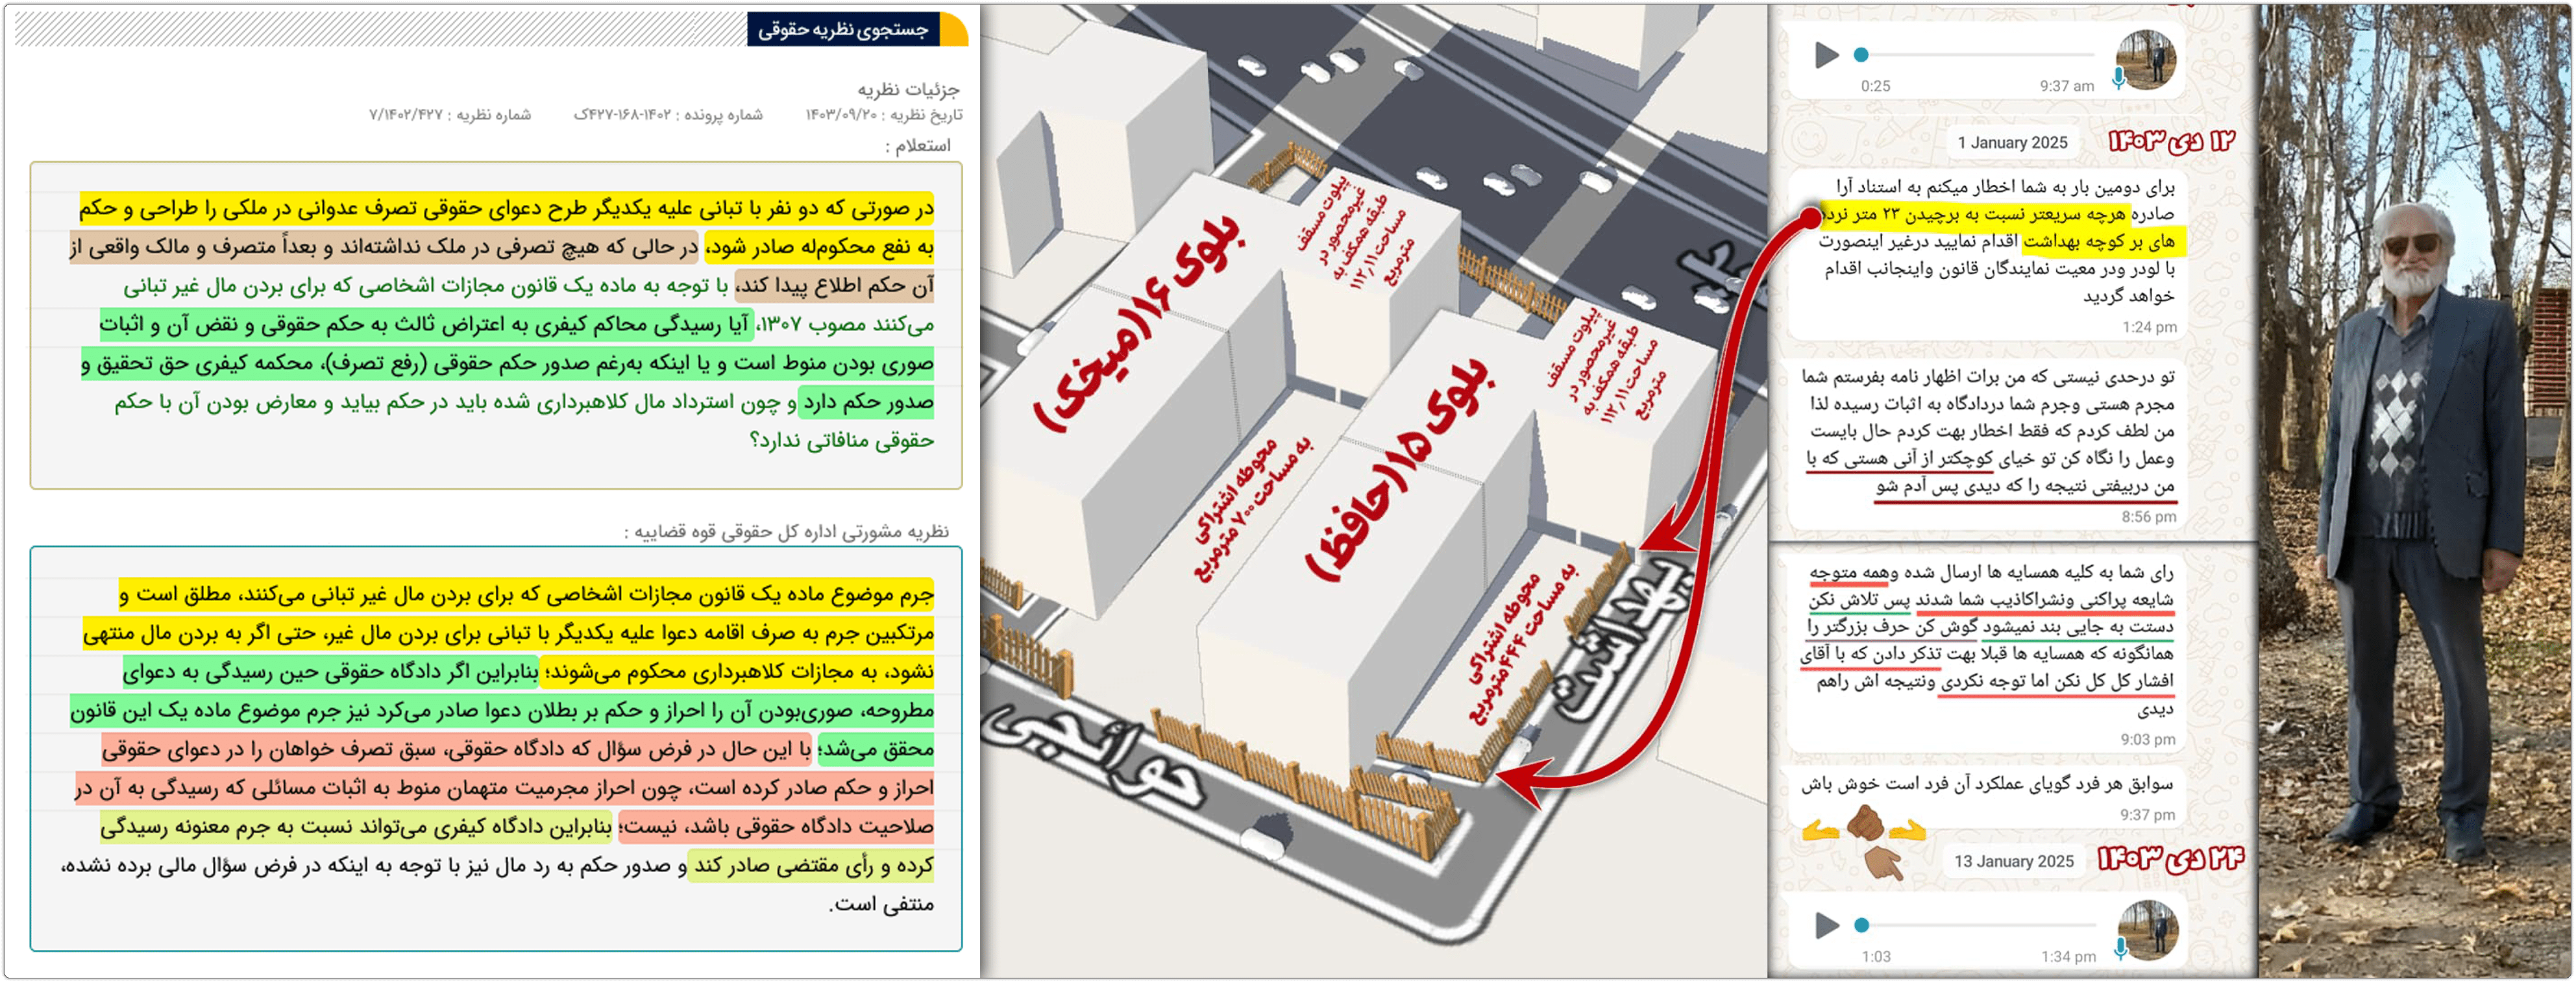Image resolution: width=2576 pixels, height=983 pixels.
Task: Play the 1:03 voice message
Action: [1826, 925]
